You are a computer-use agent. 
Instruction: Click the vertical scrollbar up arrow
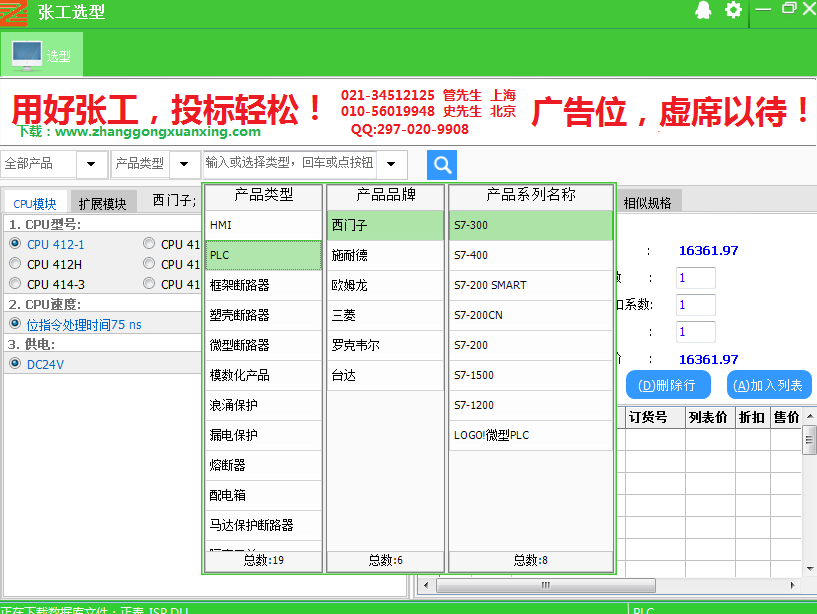(810, 415)
